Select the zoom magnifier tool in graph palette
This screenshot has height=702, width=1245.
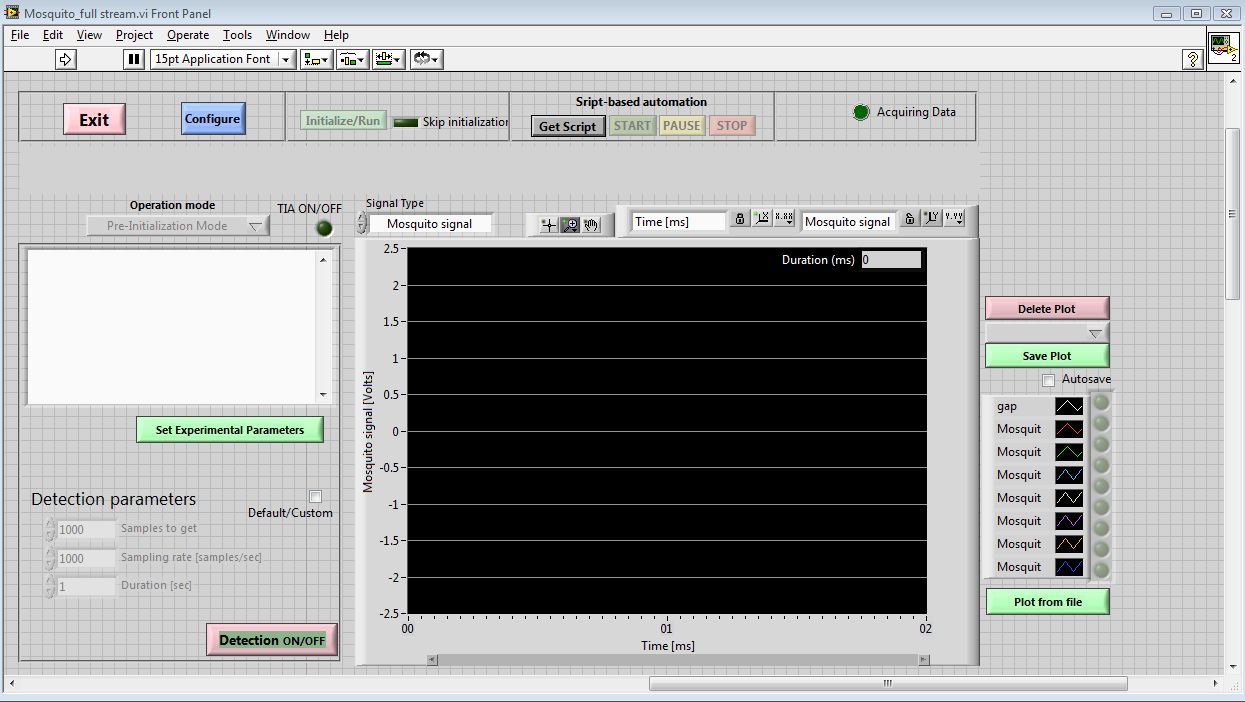click(570, 225)
